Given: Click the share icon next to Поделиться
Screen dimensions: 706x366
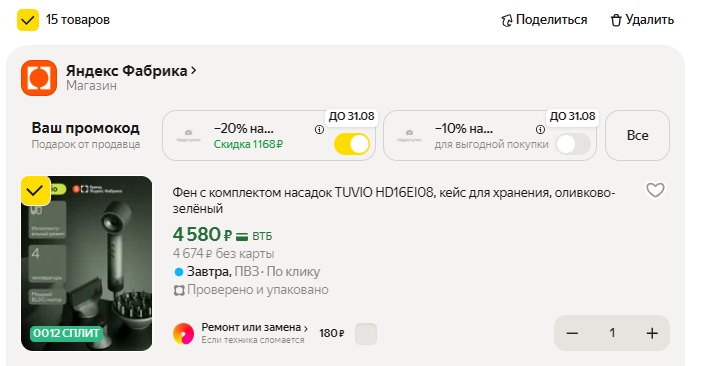Looking at the screenshot, I should pos(507,20).
